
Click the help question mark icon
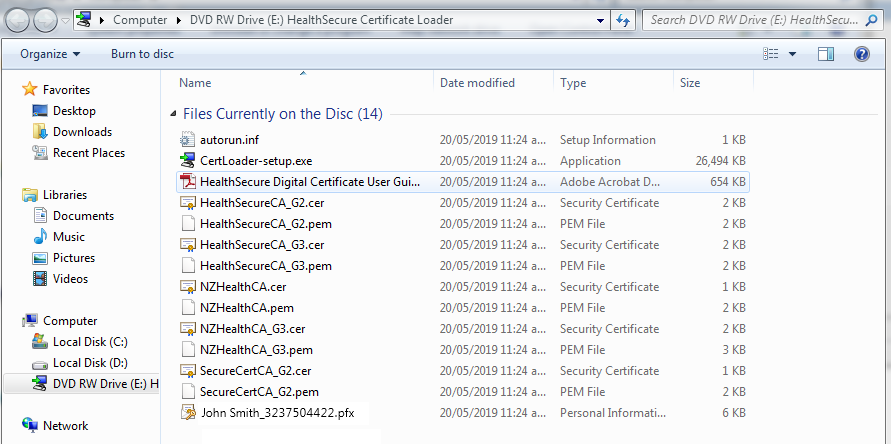pos(861,54)
